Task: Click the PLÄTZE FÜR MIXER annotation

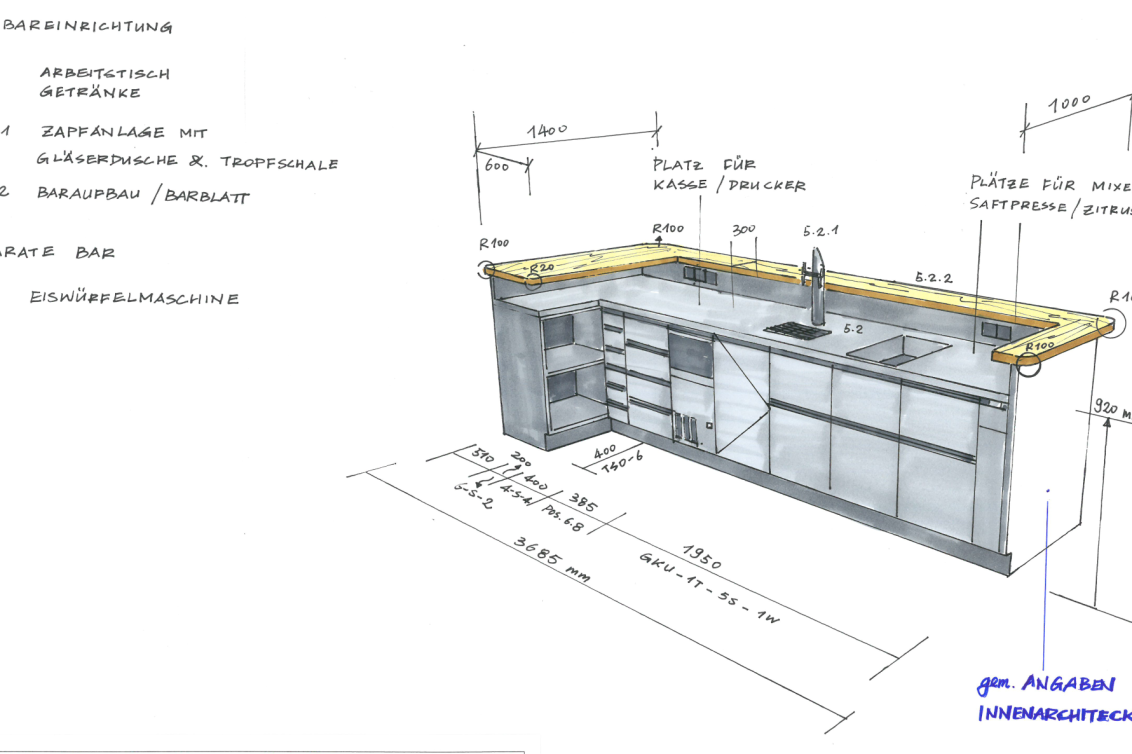Action: 1050,183
